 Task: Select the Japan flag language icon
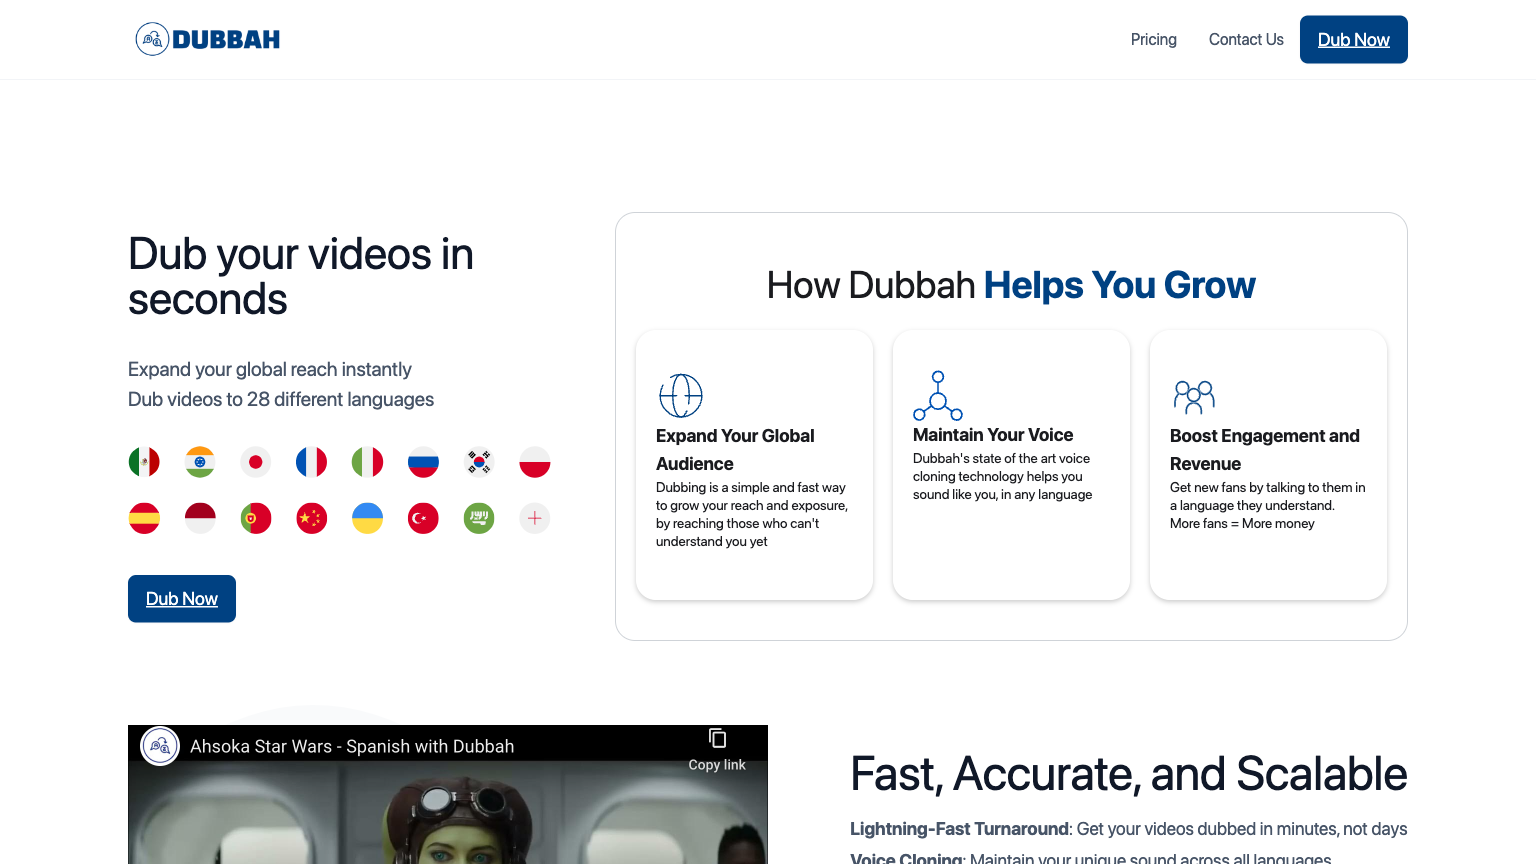click(x=255, y=462)
